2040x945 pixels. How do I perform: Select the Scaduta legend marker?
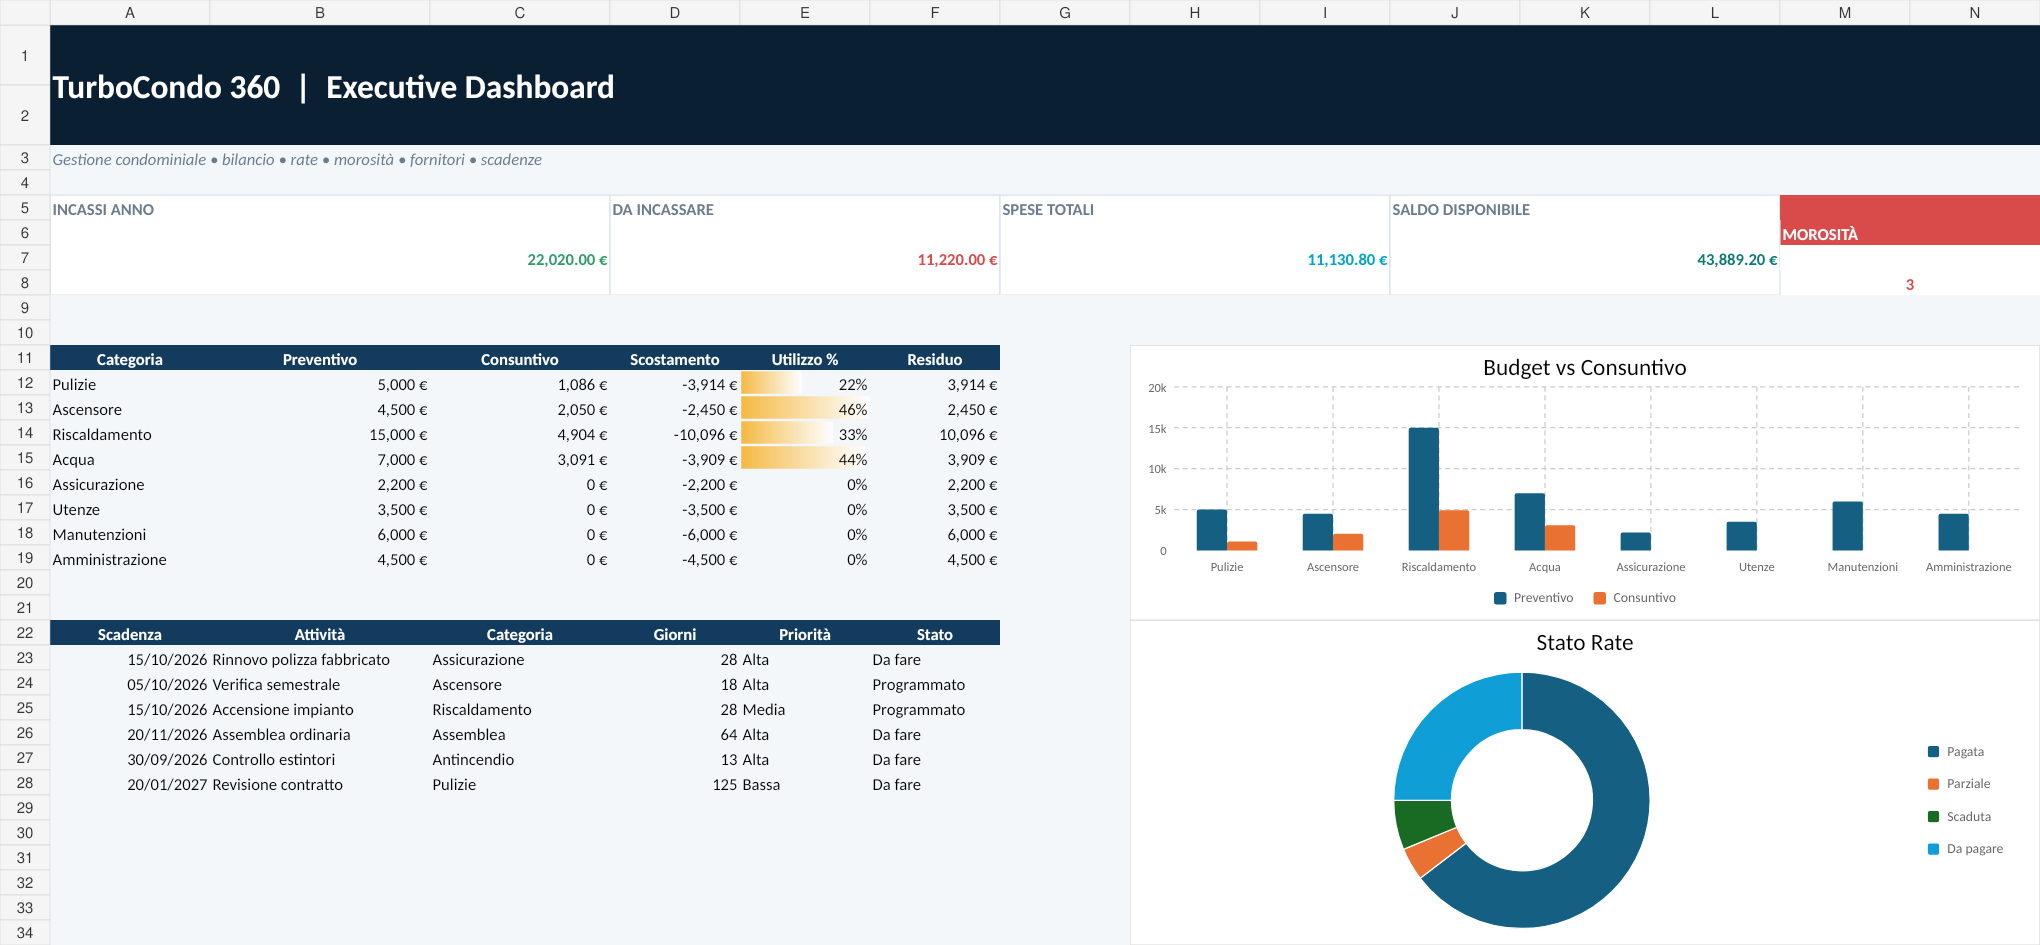(x=1933, y=817)
